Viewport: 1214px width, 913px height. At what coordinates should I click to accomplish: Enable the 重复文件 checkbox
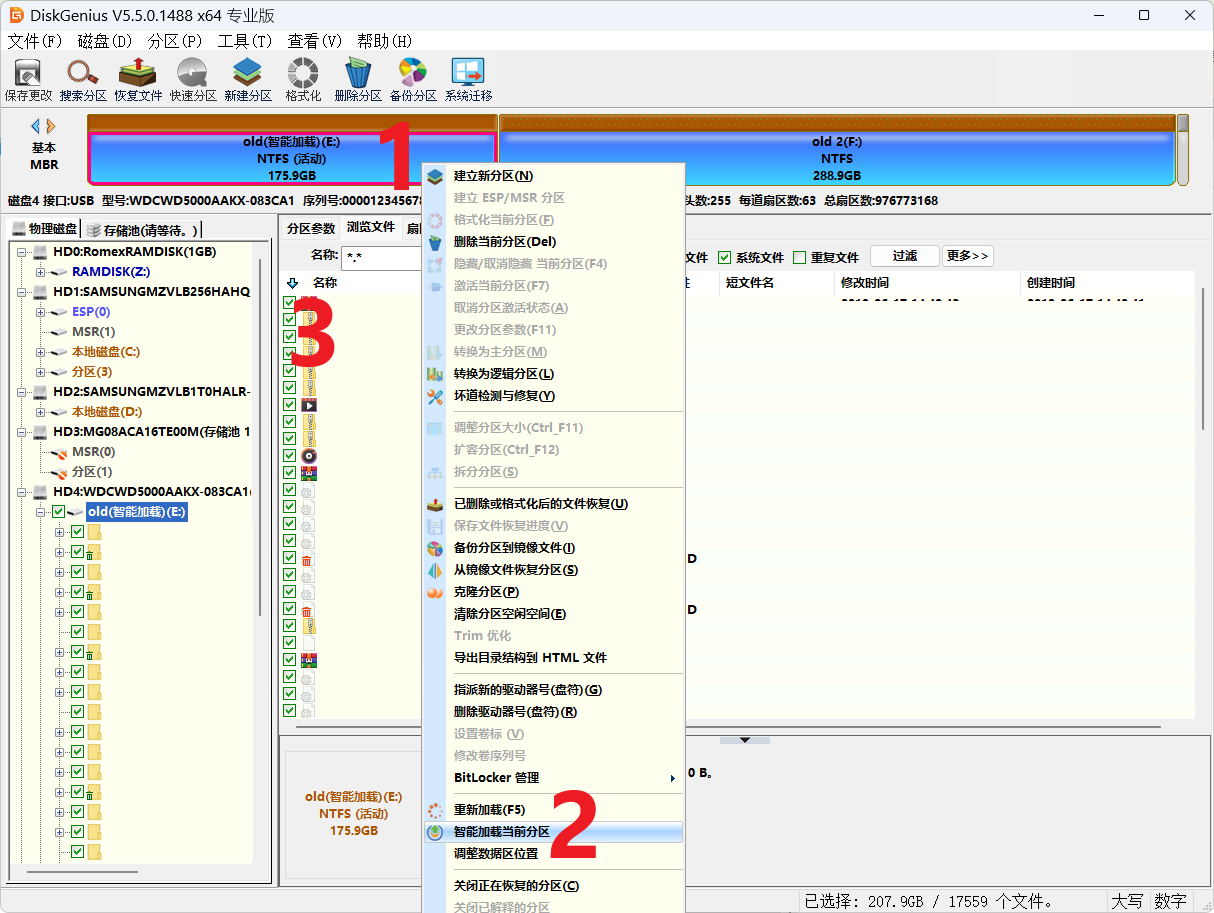799,257
